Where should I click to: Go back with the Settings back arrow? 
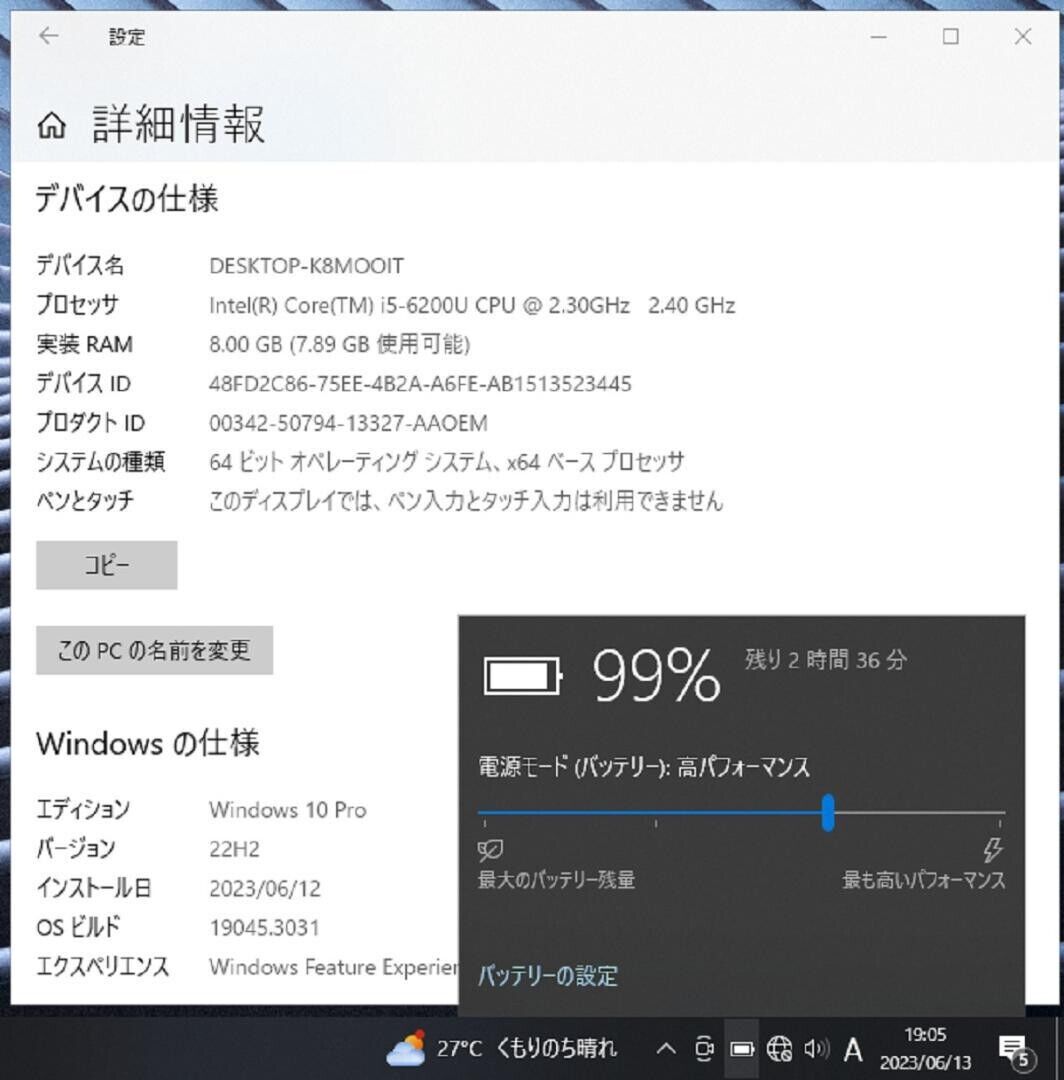pos(48,36)
